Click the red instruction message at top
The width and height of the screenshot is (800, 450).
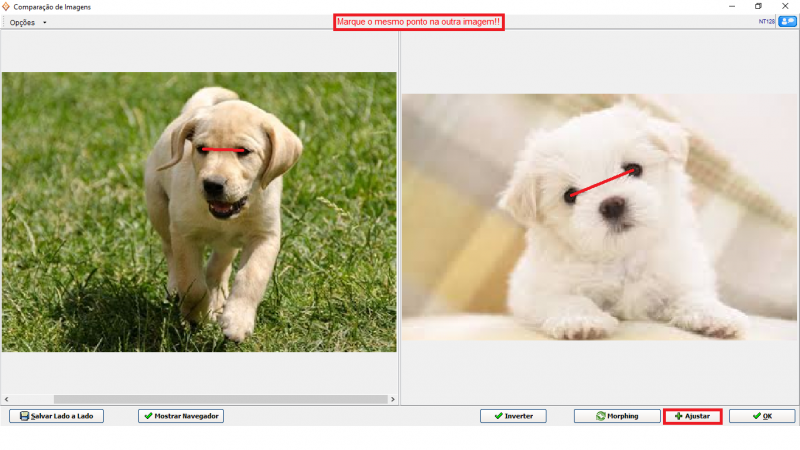point(418,22)
